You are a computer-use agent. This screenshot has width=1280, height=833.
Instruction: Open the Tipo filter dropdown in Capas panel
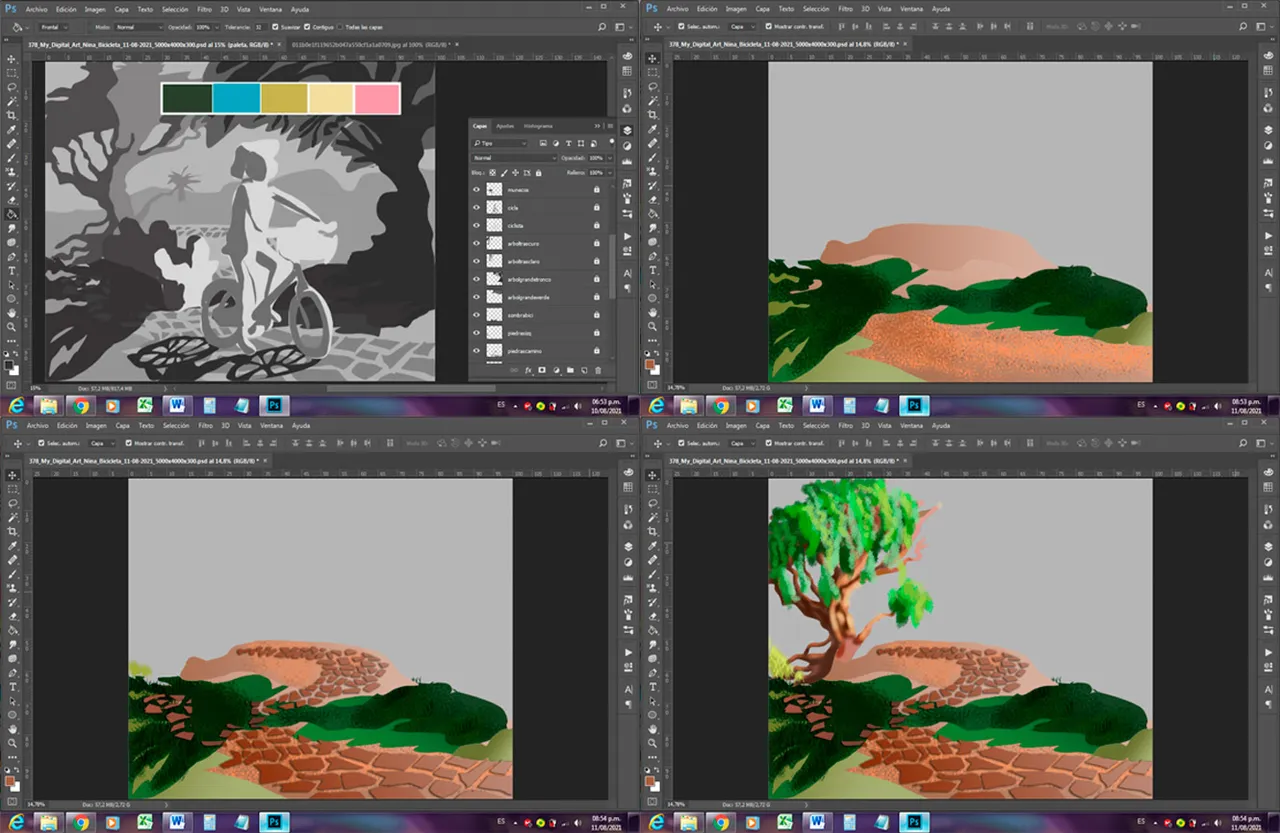tap(500, 143)
